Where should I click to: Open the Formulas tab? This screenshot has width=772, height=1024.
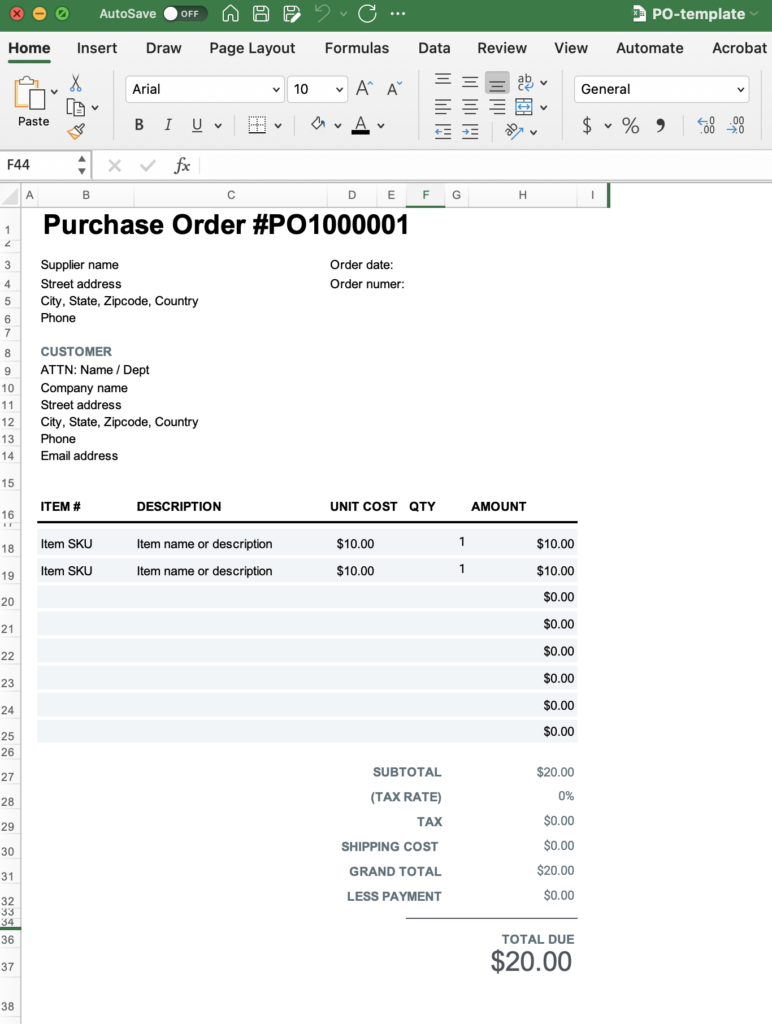coord(357,48)
